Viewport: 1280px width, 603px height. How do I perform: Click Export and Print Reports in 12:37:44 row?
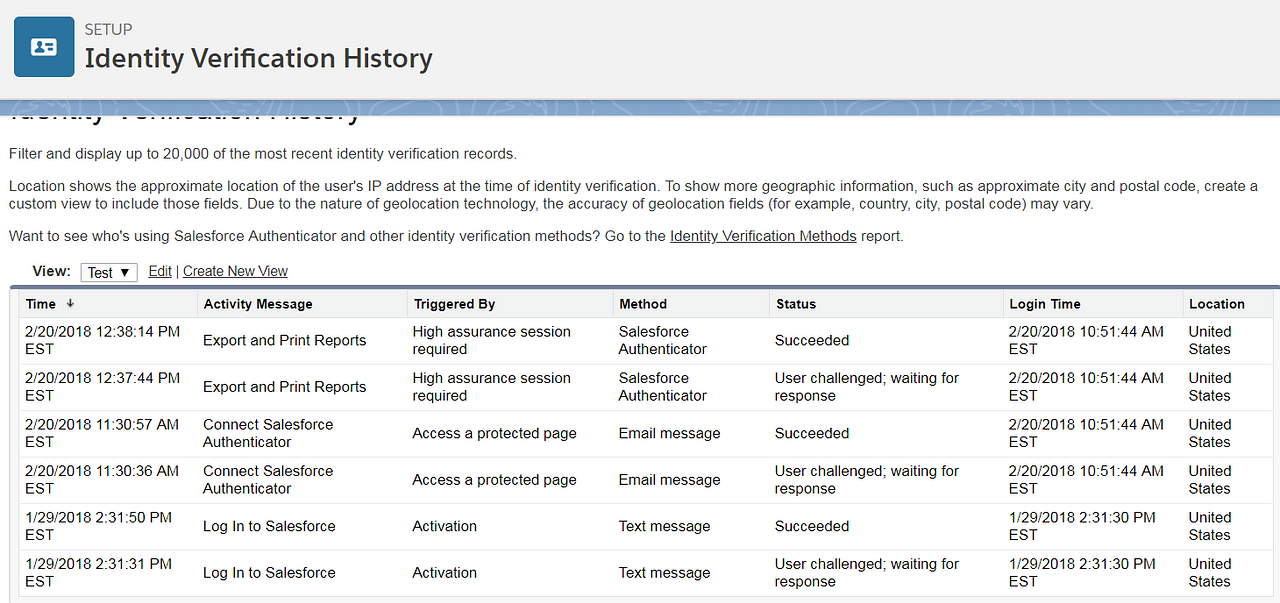coord(285,387)
